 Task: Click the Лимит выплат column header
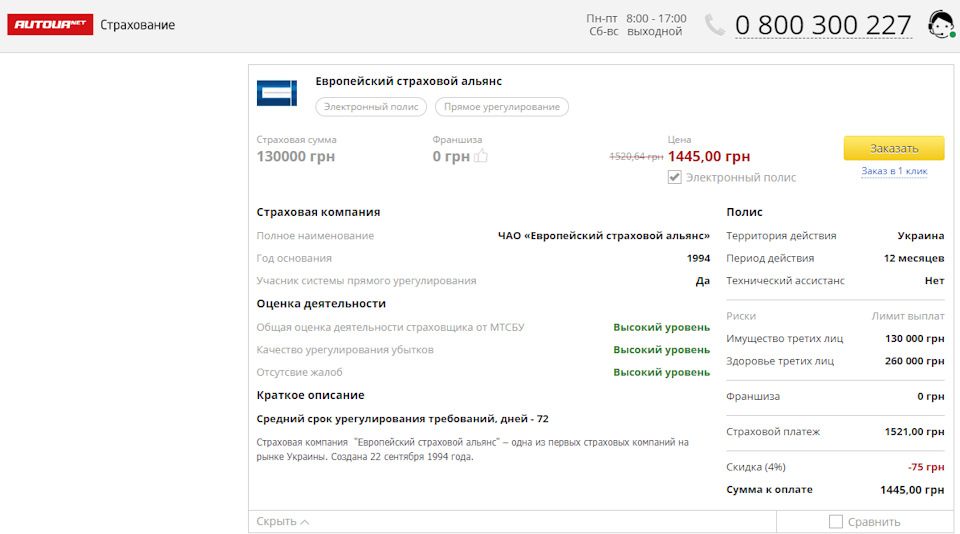[x=907, y=317]
